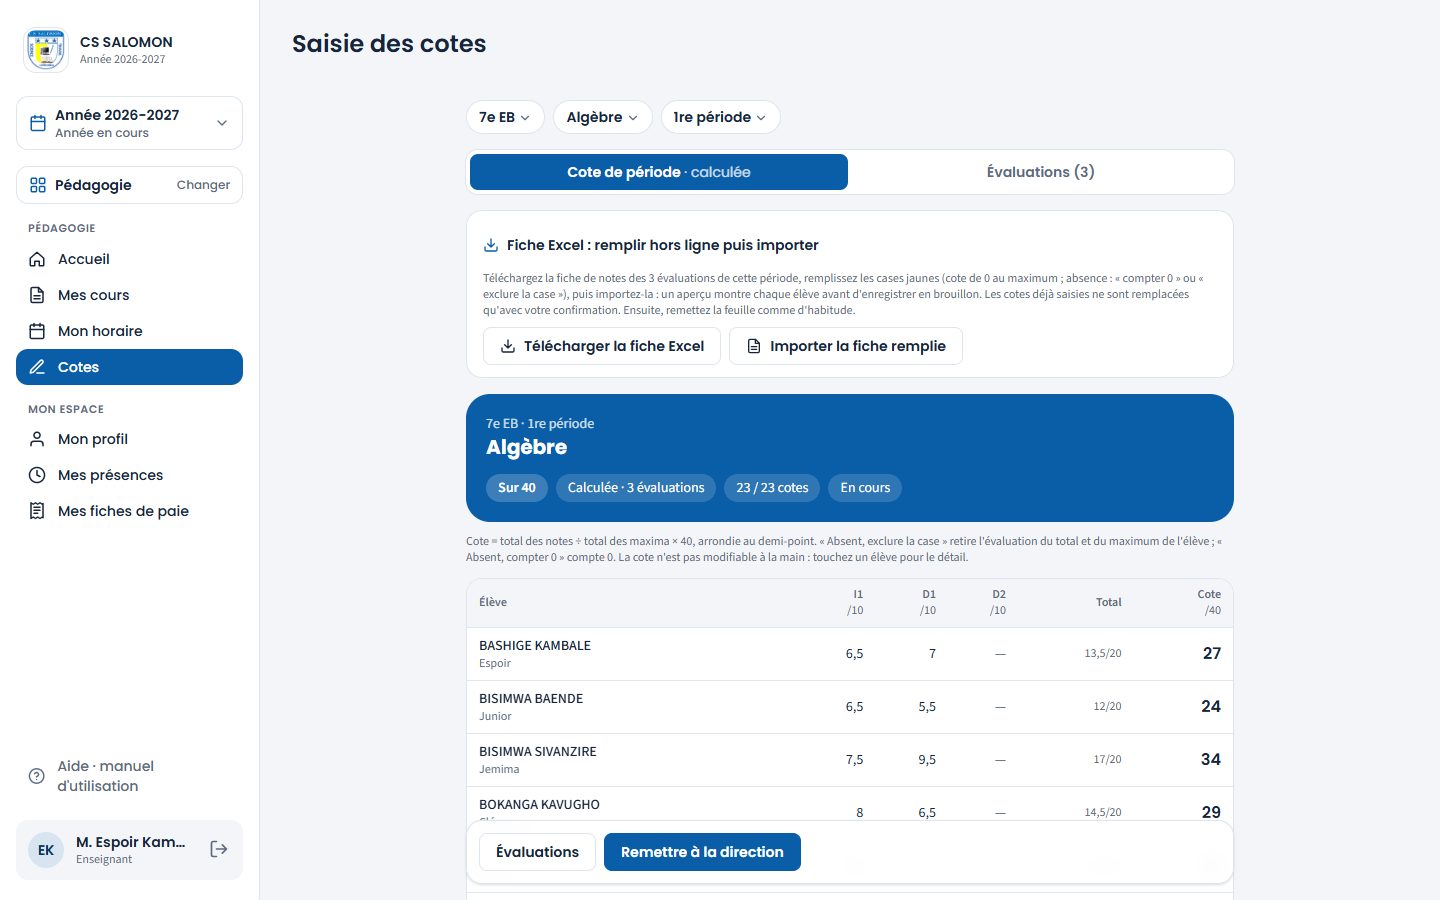1440x900 pixels.
Task: Click the 23 / 23 cotes badge
Action: point(772,488)
